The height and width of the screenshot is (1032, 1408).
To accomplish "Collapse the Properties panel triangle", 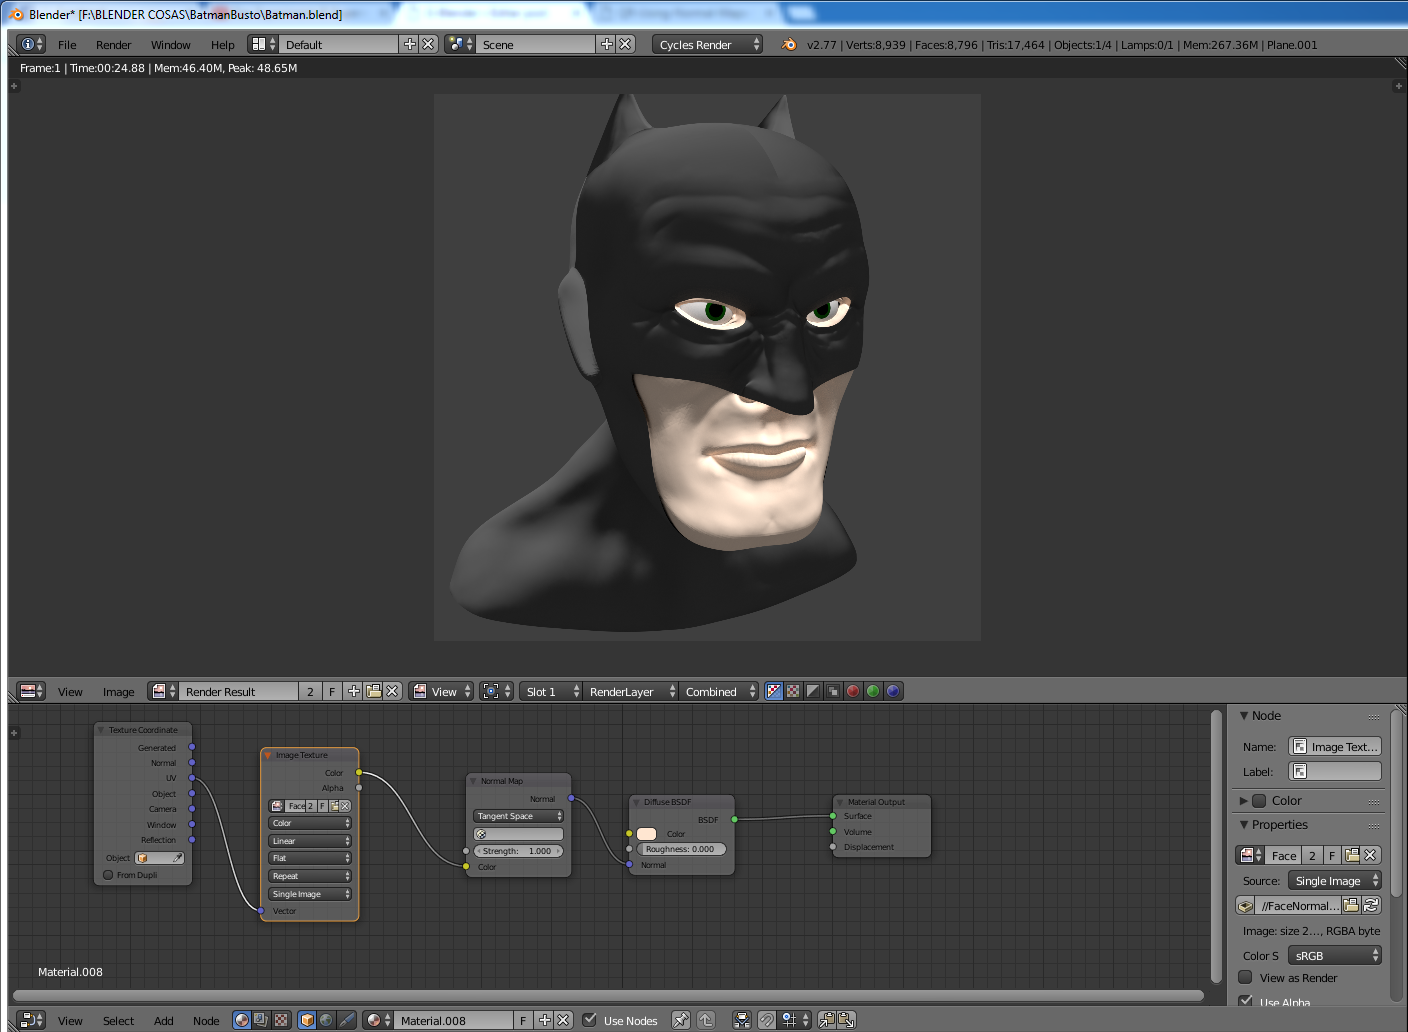I will (1244, 824).
